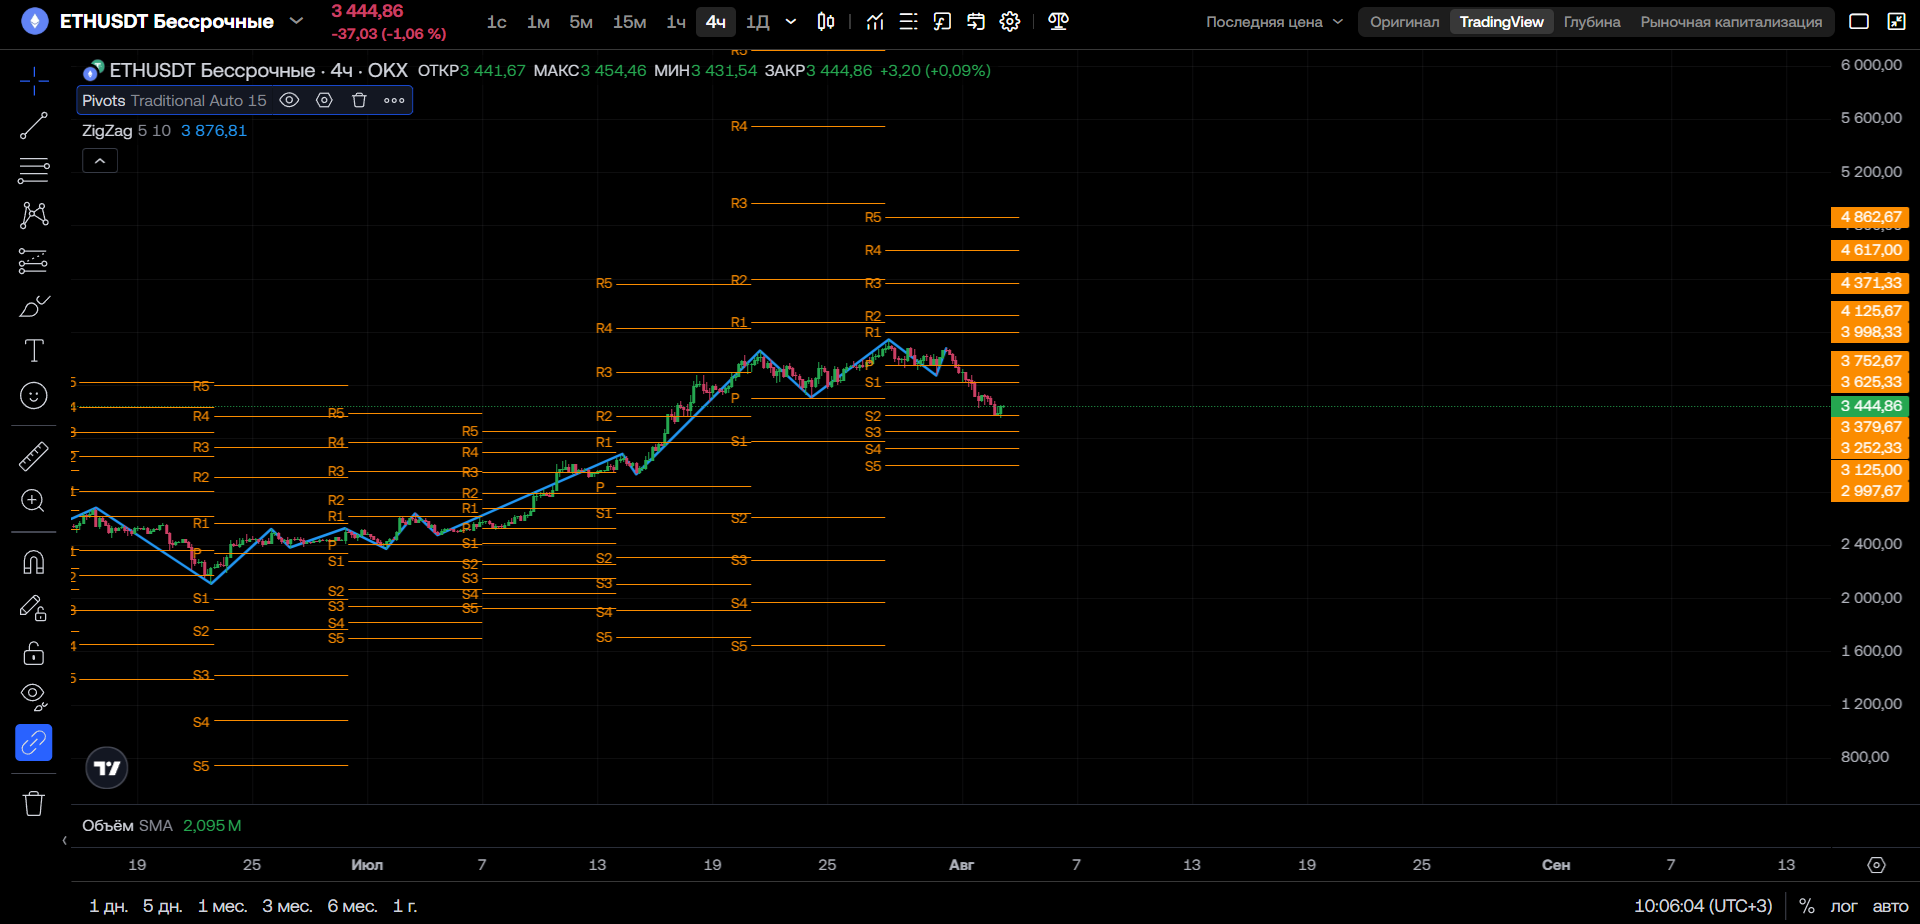Open the Fibonacci/horizontal lines tool
This screenshot has width=1920, height=924.
(x=34, y=171)
